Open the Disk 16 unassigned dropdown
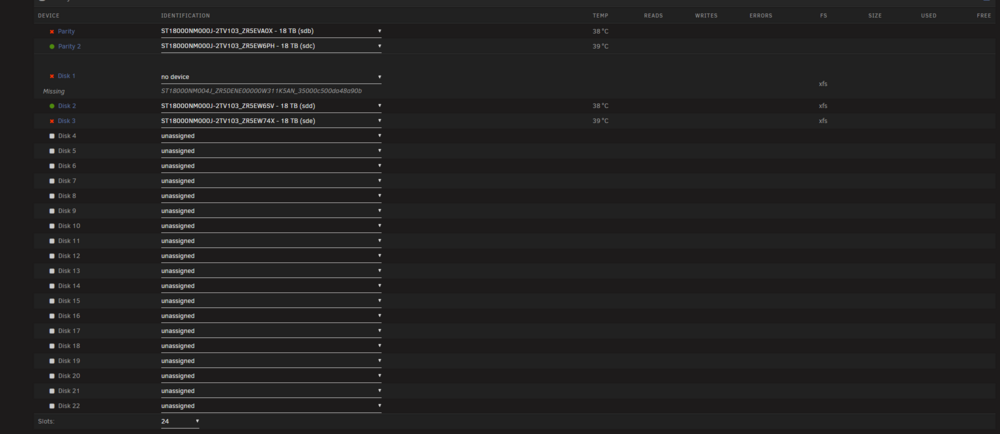This screenshot has height=434, width=1000. 271,315
